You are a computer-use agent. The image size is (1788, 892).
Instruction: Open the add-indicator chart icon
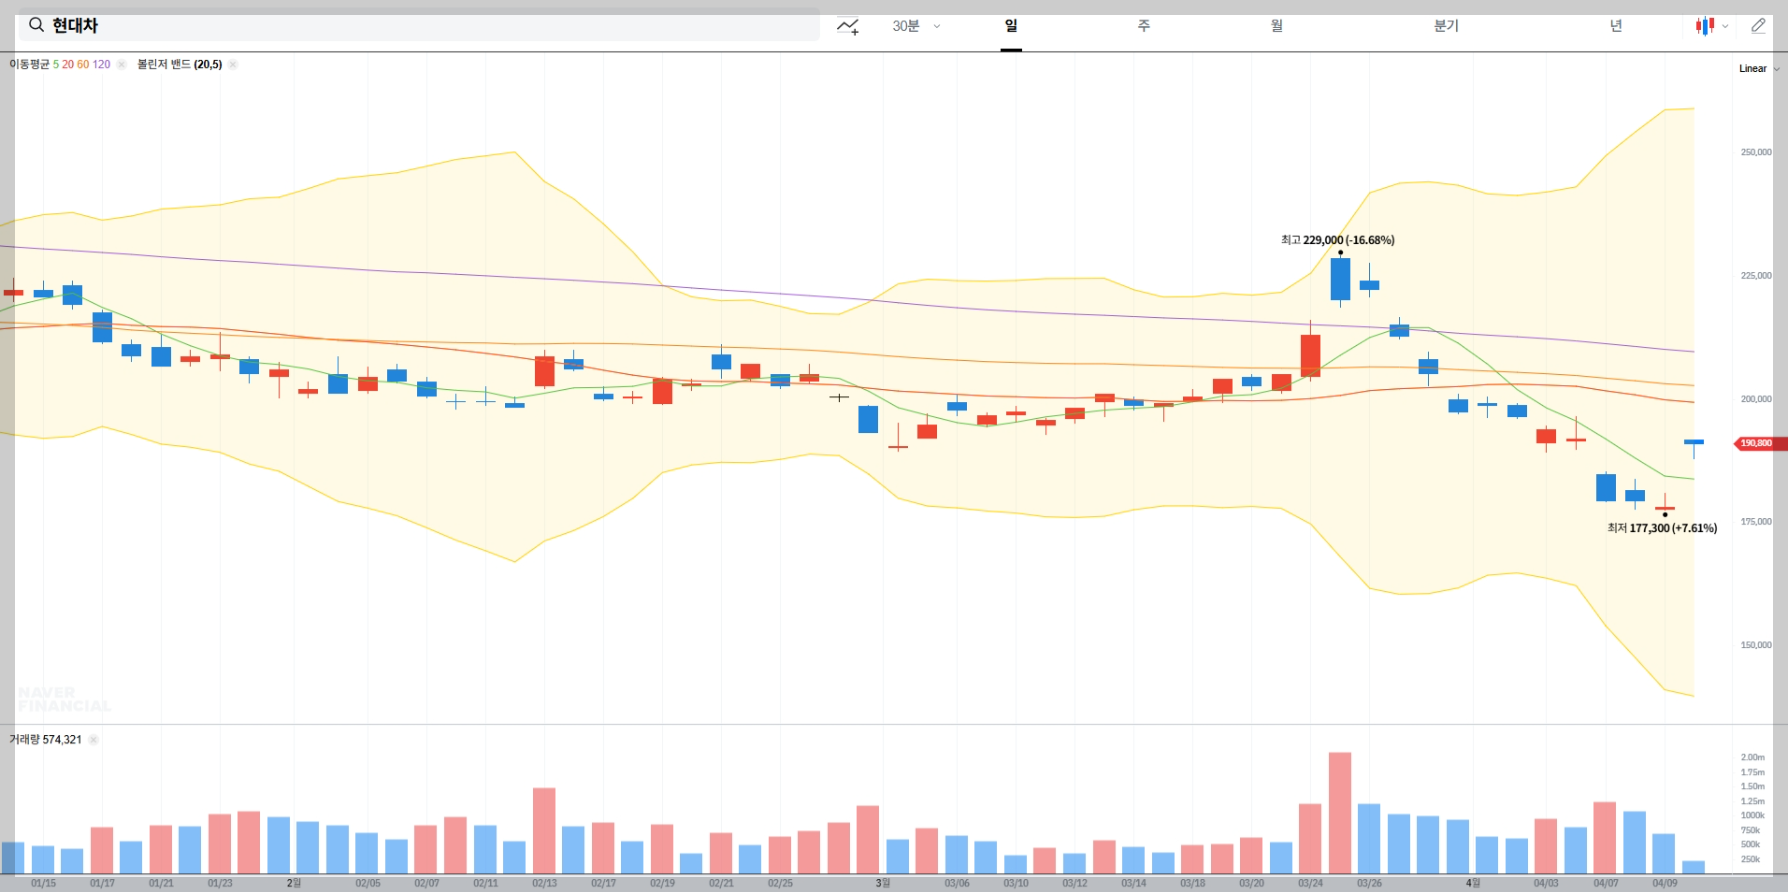click(x=848, y=26)
